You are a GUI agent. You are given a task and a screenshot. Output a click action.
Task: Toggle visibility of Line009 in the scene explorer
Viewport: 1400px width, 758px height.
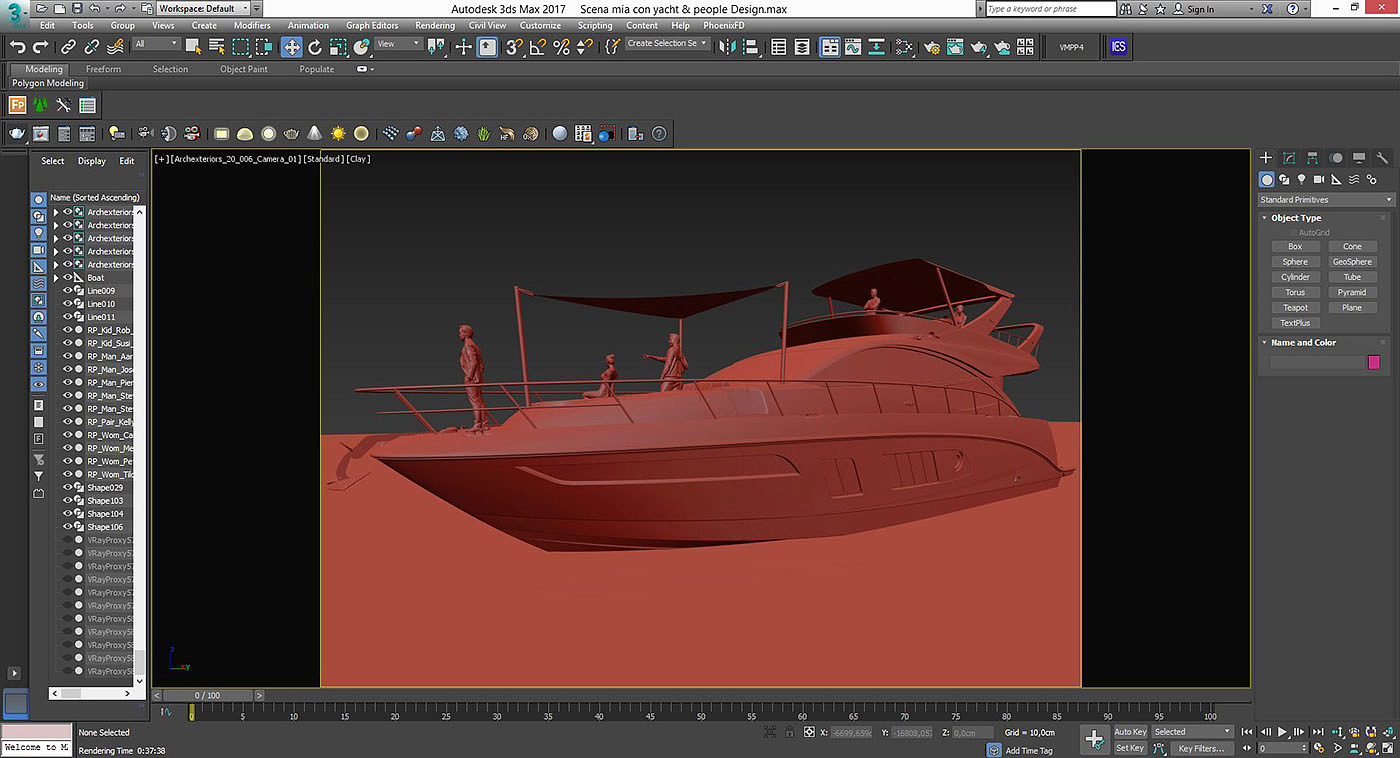pos(68,291)
